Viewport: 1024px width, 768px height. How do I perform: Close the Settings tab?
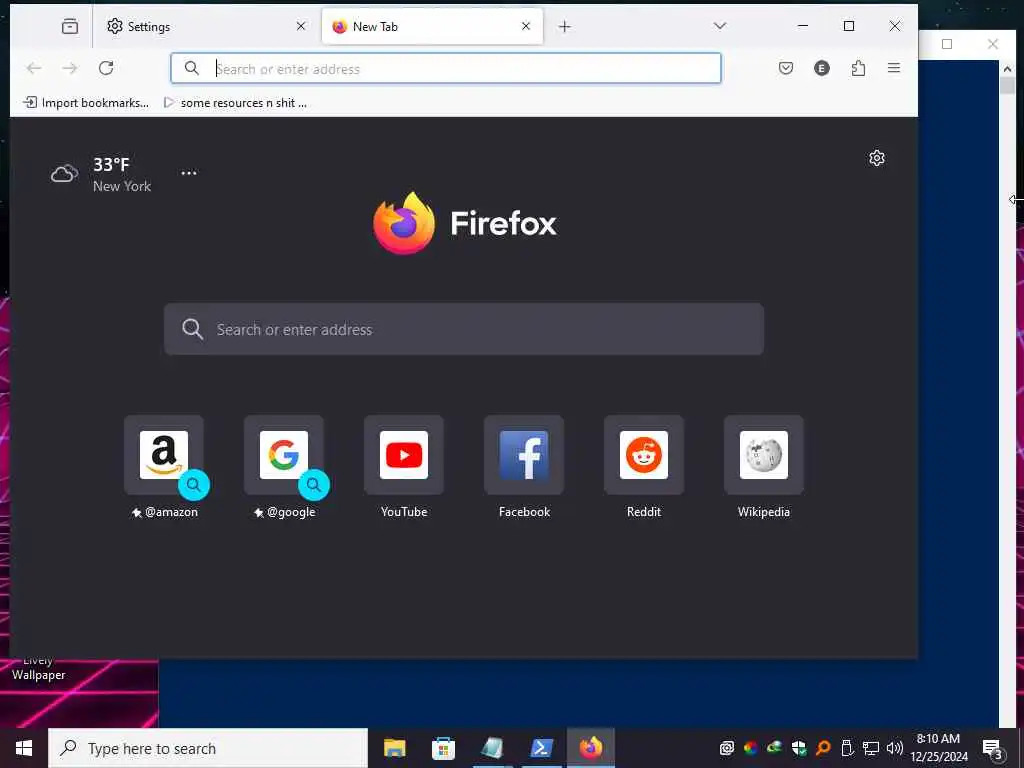300,26
